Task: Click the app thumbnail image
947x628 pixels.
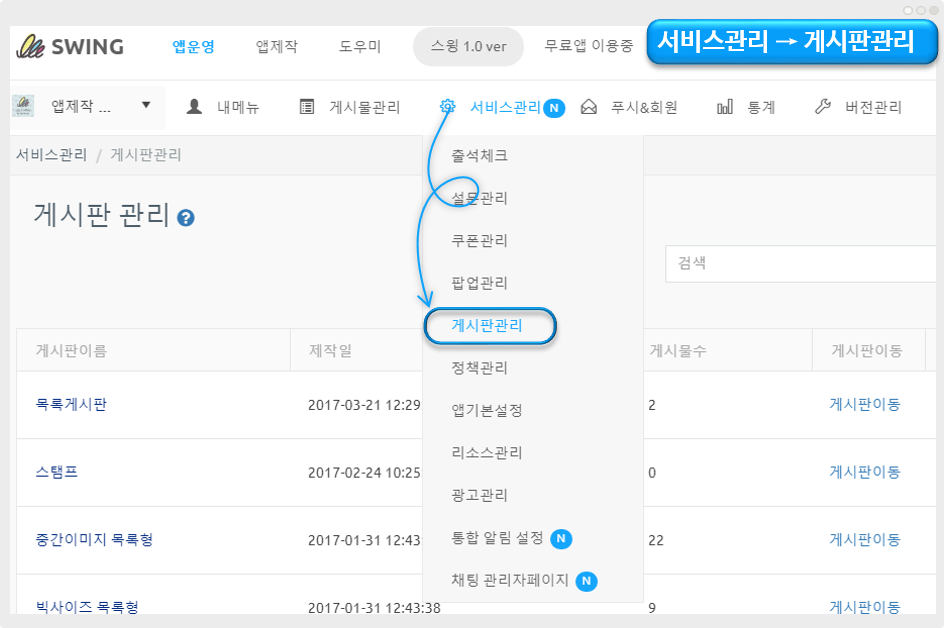Action: click(23, 106)
